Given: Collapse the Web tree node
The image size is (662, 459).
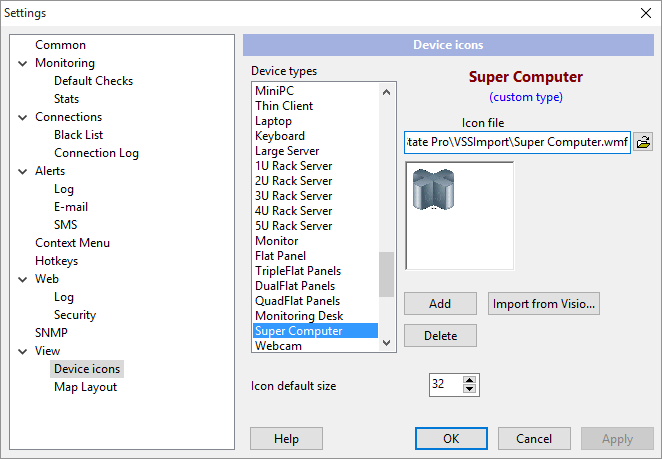Looking at the screenshot, I should (22, 279).
